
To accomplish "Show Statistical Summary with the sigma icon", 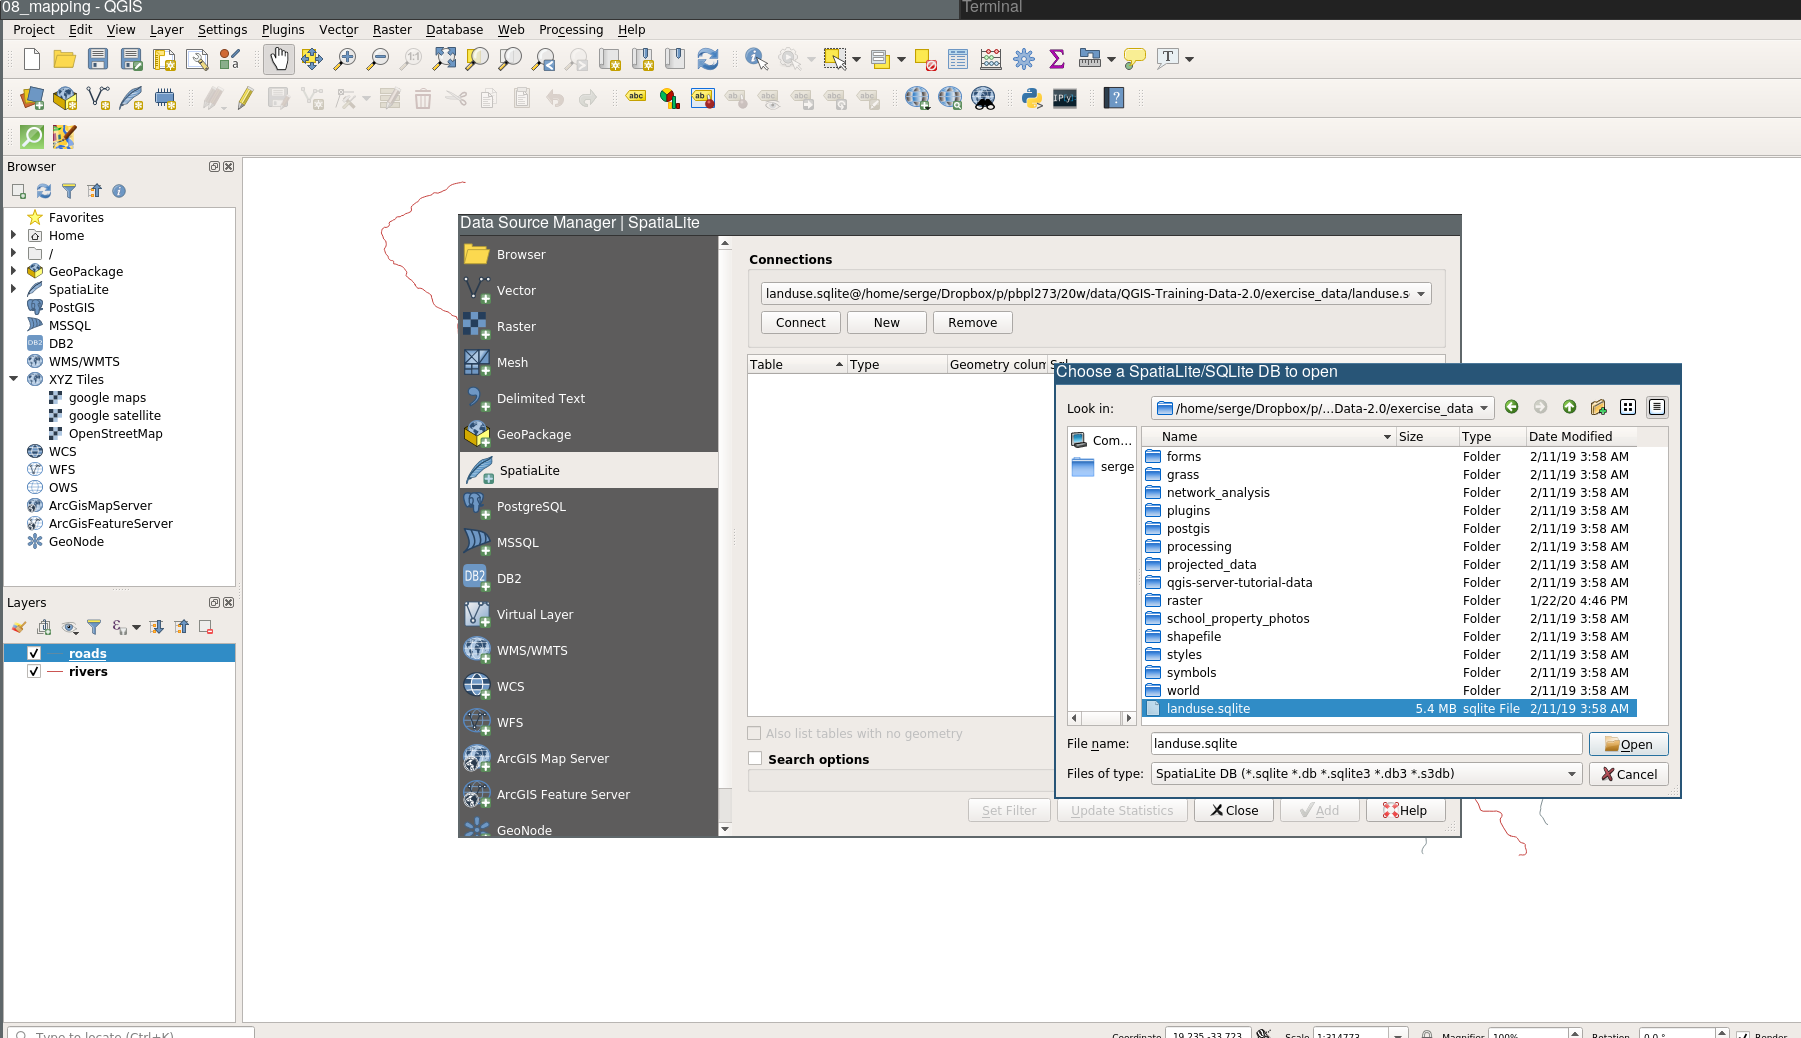I will pyautogui.click(x=1057, y=59).
